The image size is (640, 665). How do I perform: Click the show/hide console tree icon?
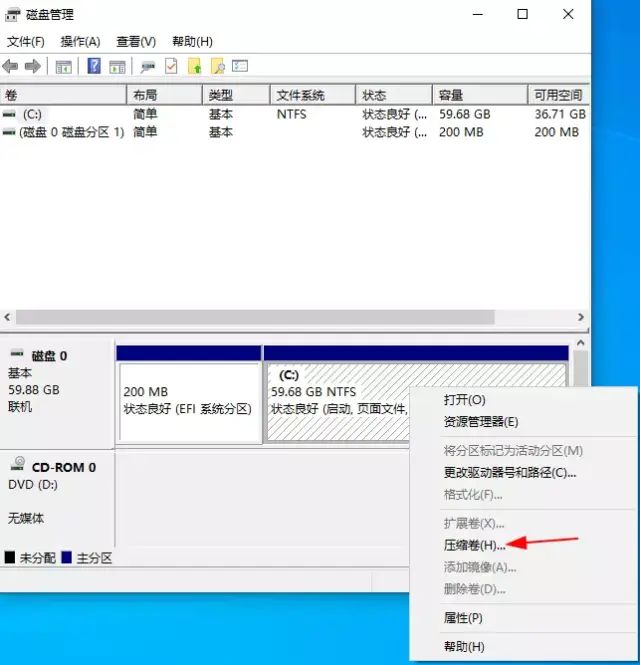(x=63, y=66)
